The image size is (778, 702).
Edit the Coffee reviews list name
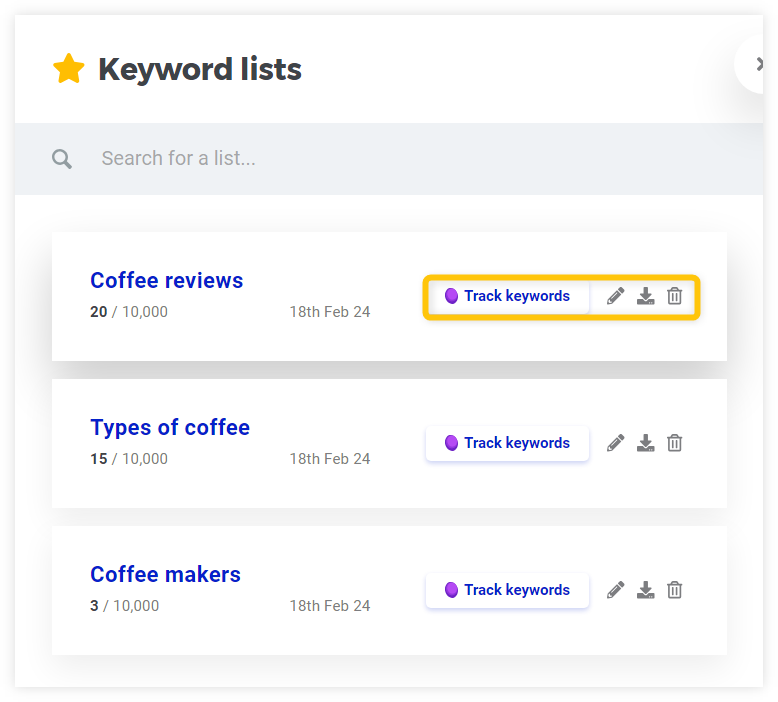point(616,296)
